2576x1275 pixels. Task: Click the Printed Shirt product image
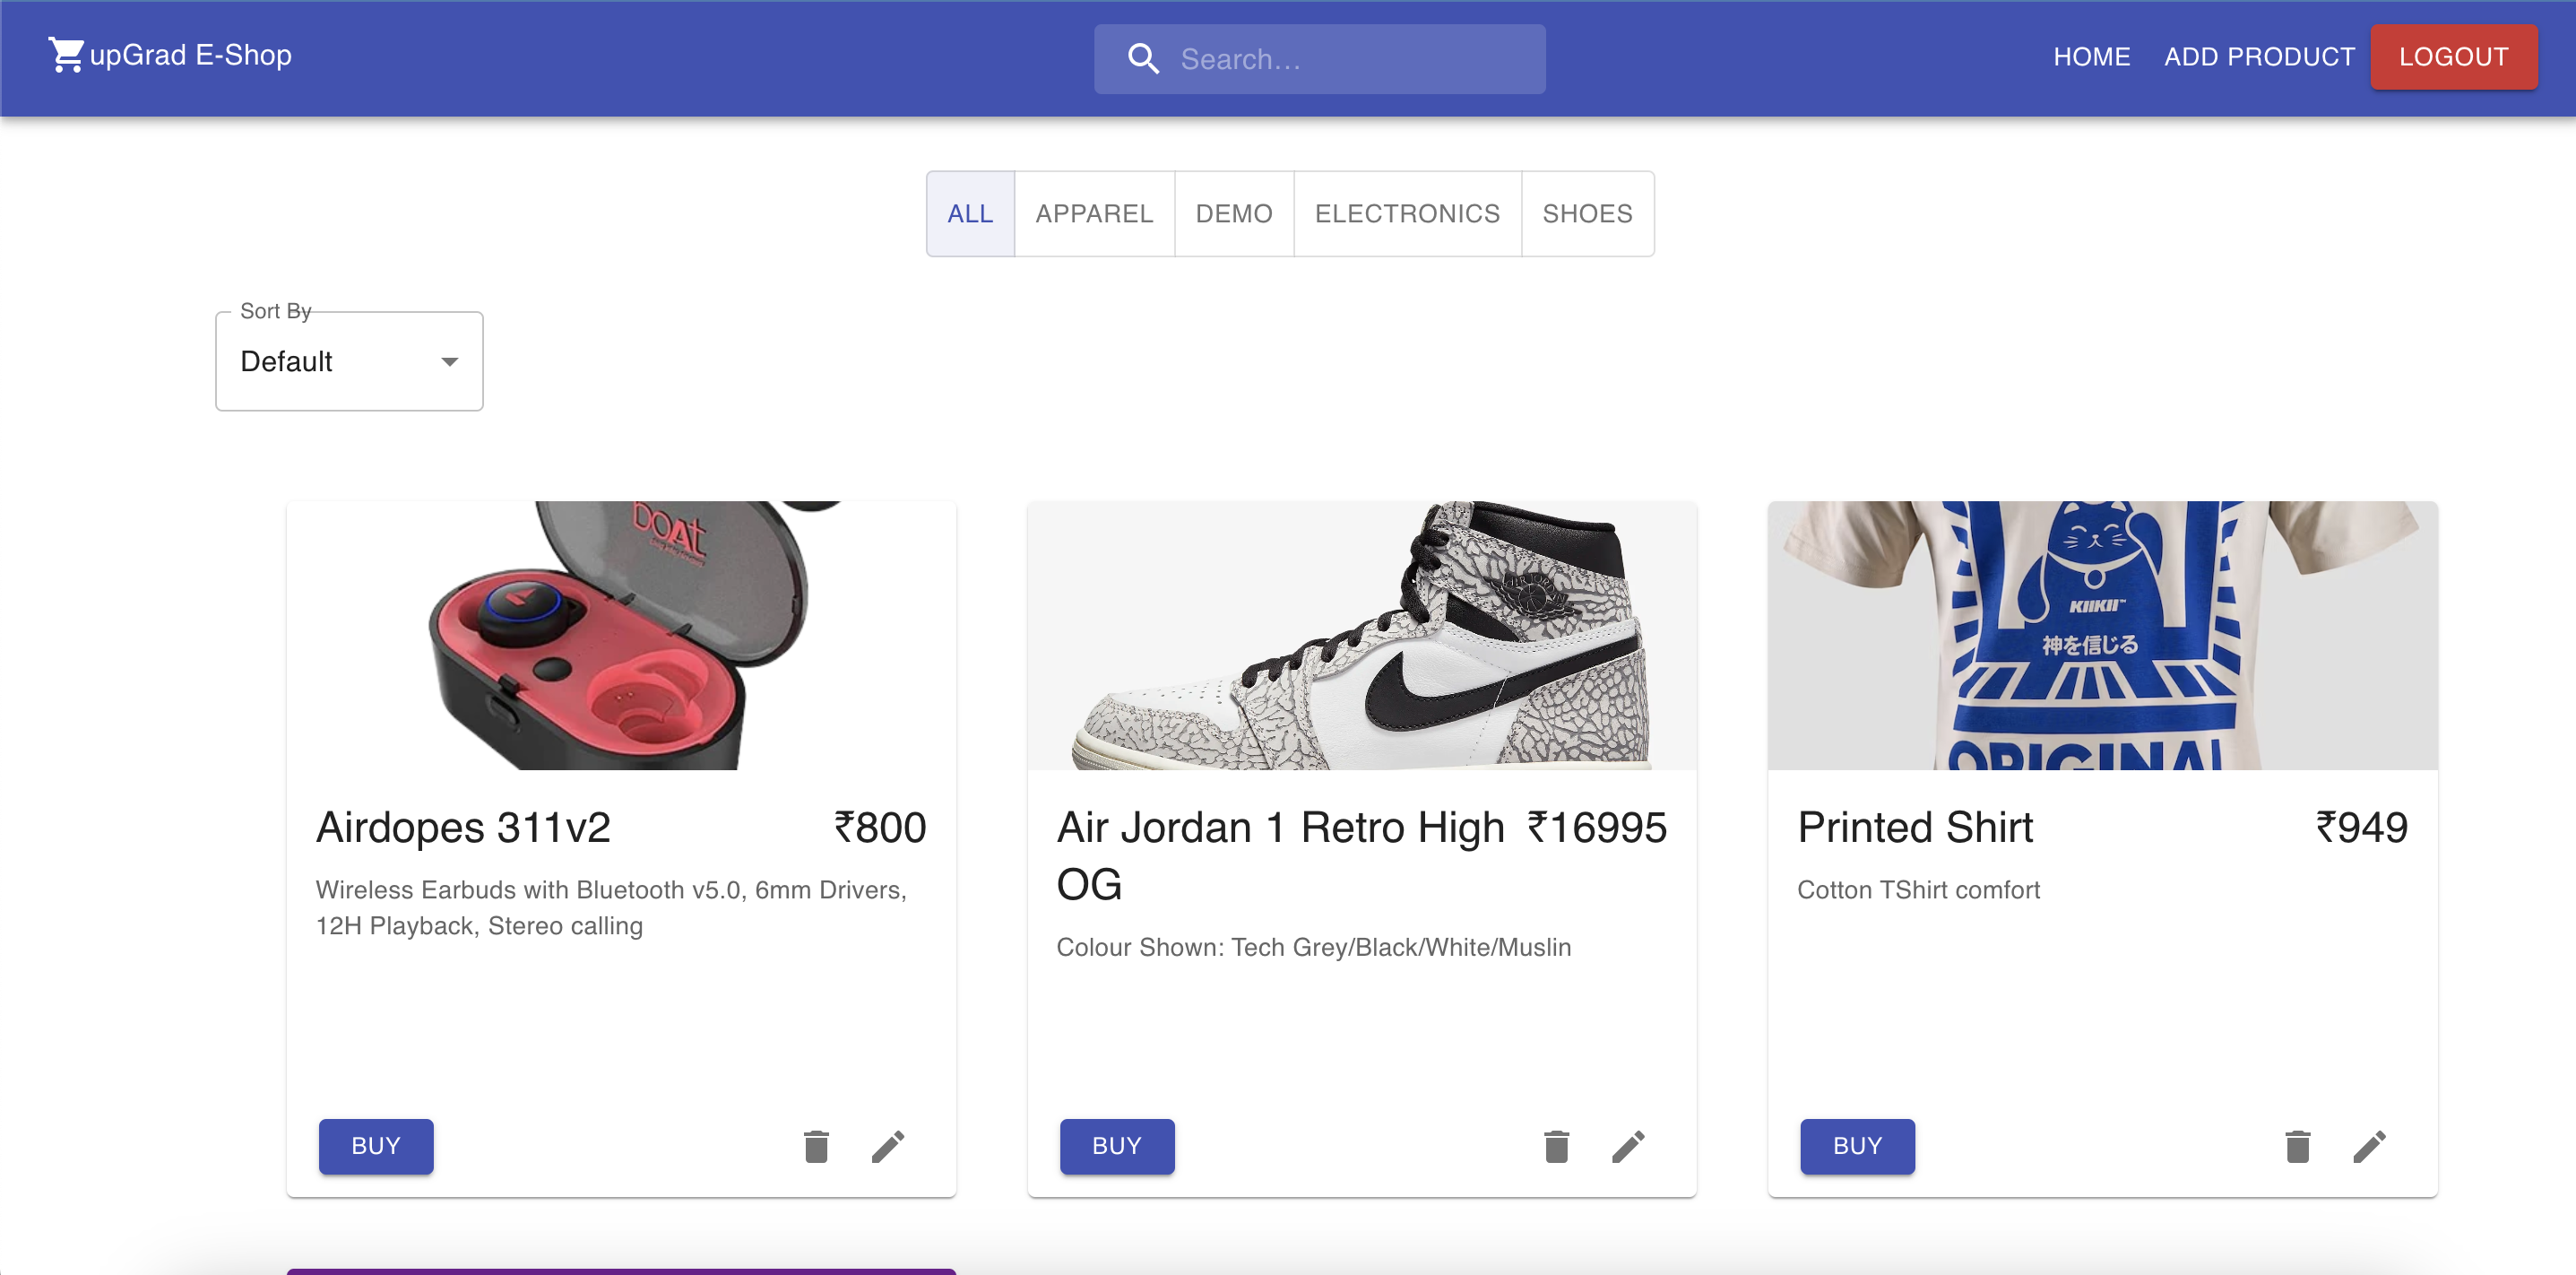(x=2102, y=635)
